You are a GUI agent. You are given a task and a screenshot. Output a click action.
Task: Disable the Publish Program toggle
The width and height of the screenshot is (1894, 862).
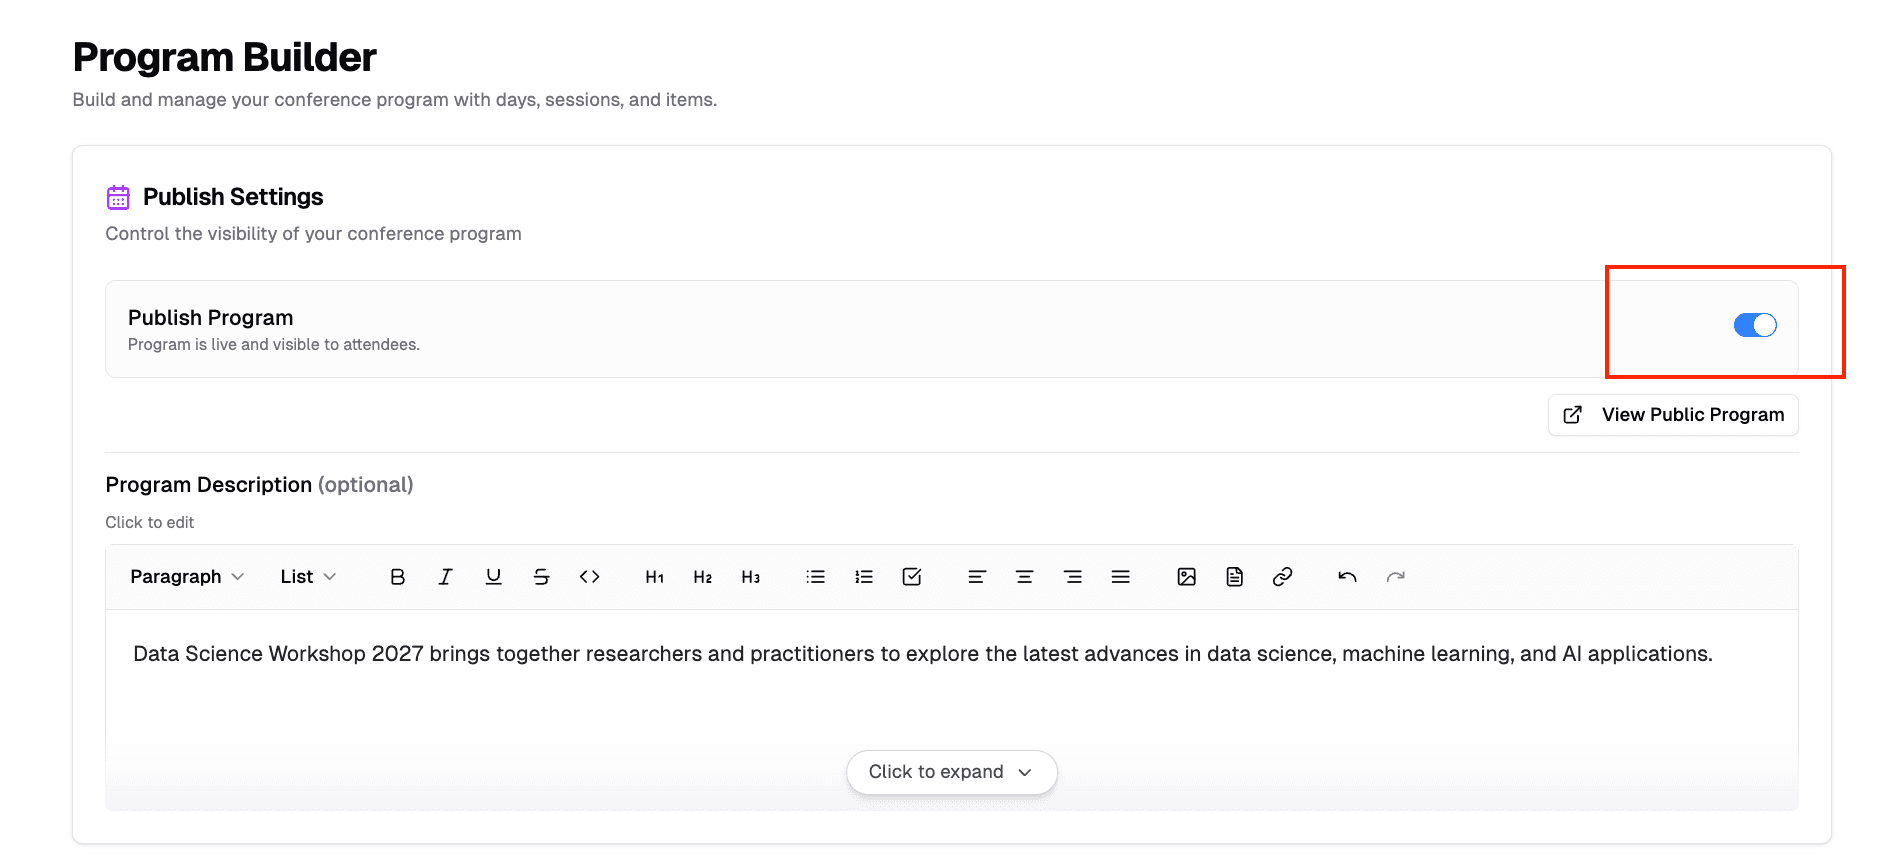(x=1755, y=324)
